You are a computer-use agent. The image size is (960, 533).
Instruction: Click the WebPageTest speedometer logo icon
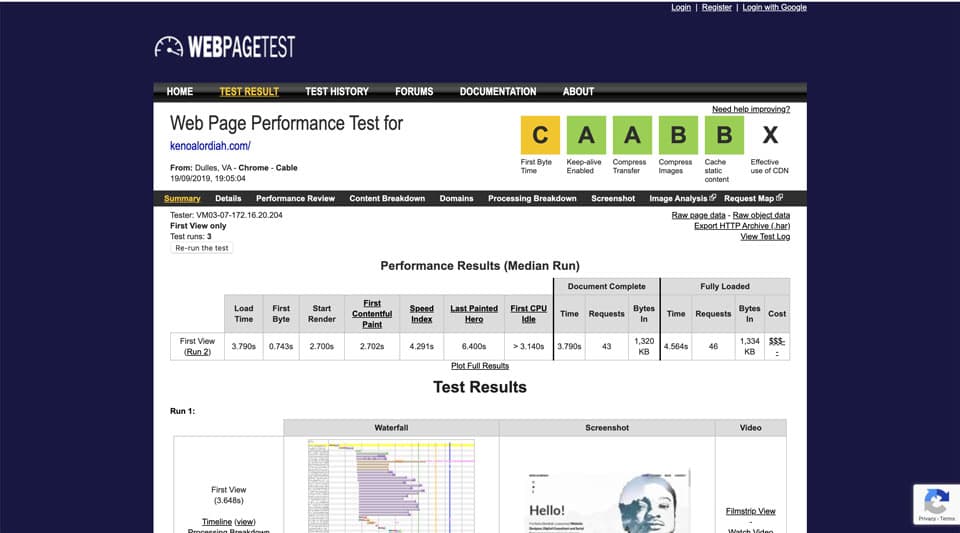tap(168, 47)
